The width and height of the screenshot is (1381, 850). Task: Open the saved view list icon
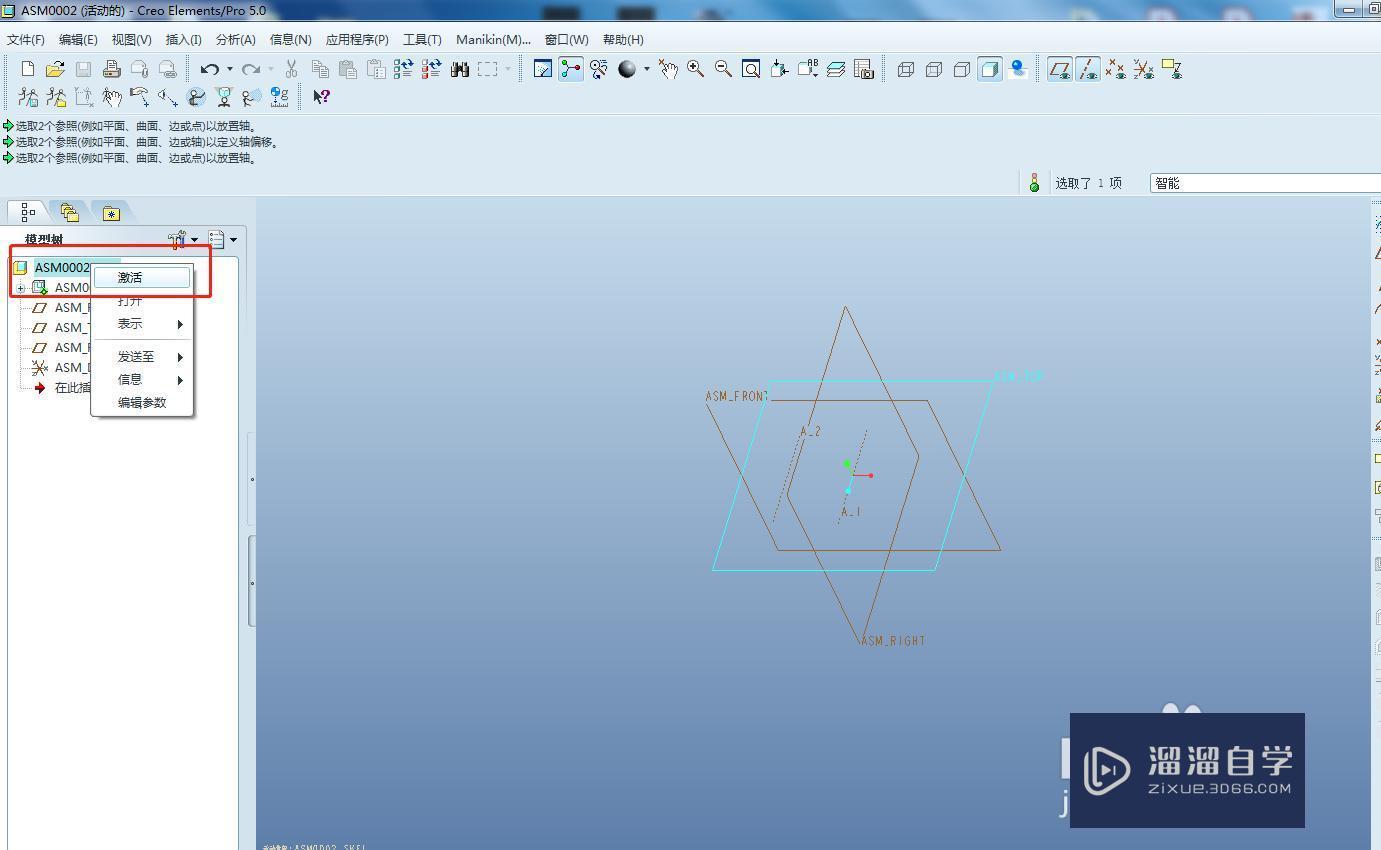click(808, 69)
